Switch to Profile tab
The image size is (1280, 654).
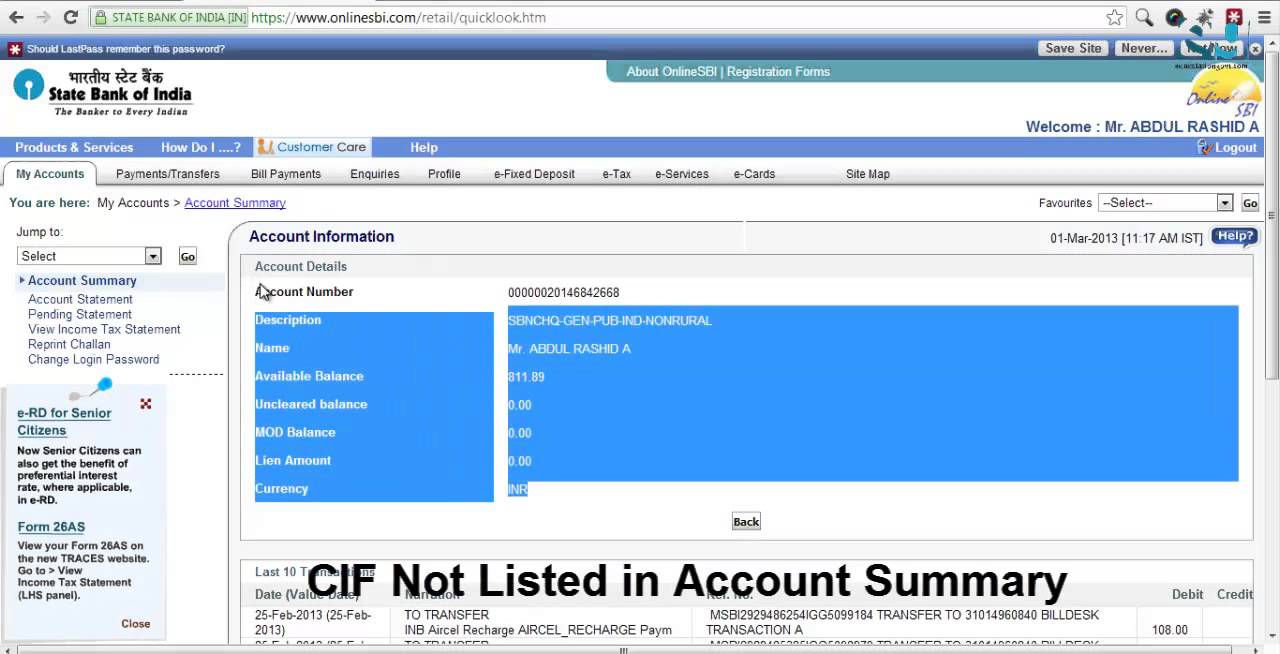click(x=444, y=174)
